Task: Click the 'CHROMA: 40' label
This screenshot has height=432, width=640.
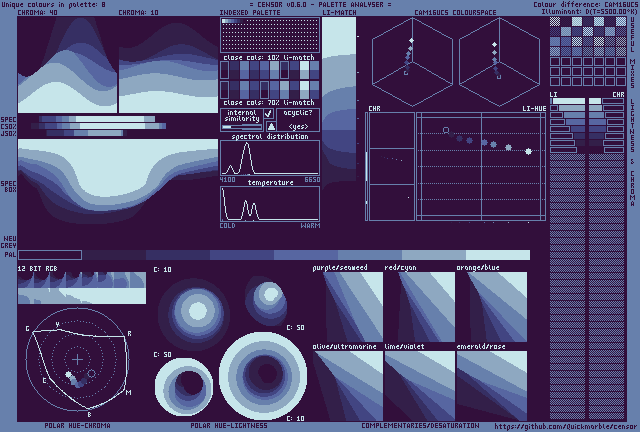Action: click(38, 13)
